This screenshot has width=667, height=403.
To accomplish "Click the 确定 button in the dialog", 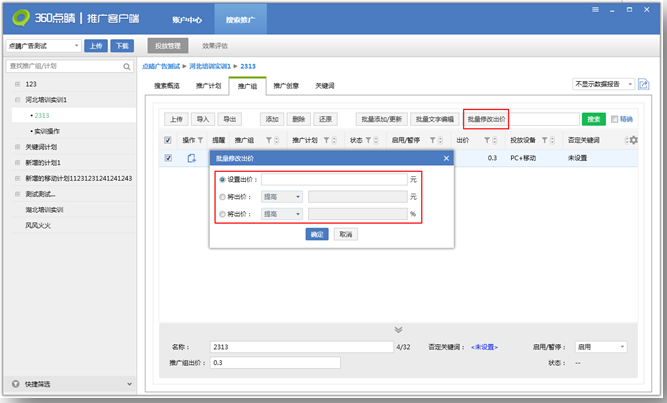I will (317, 234).
